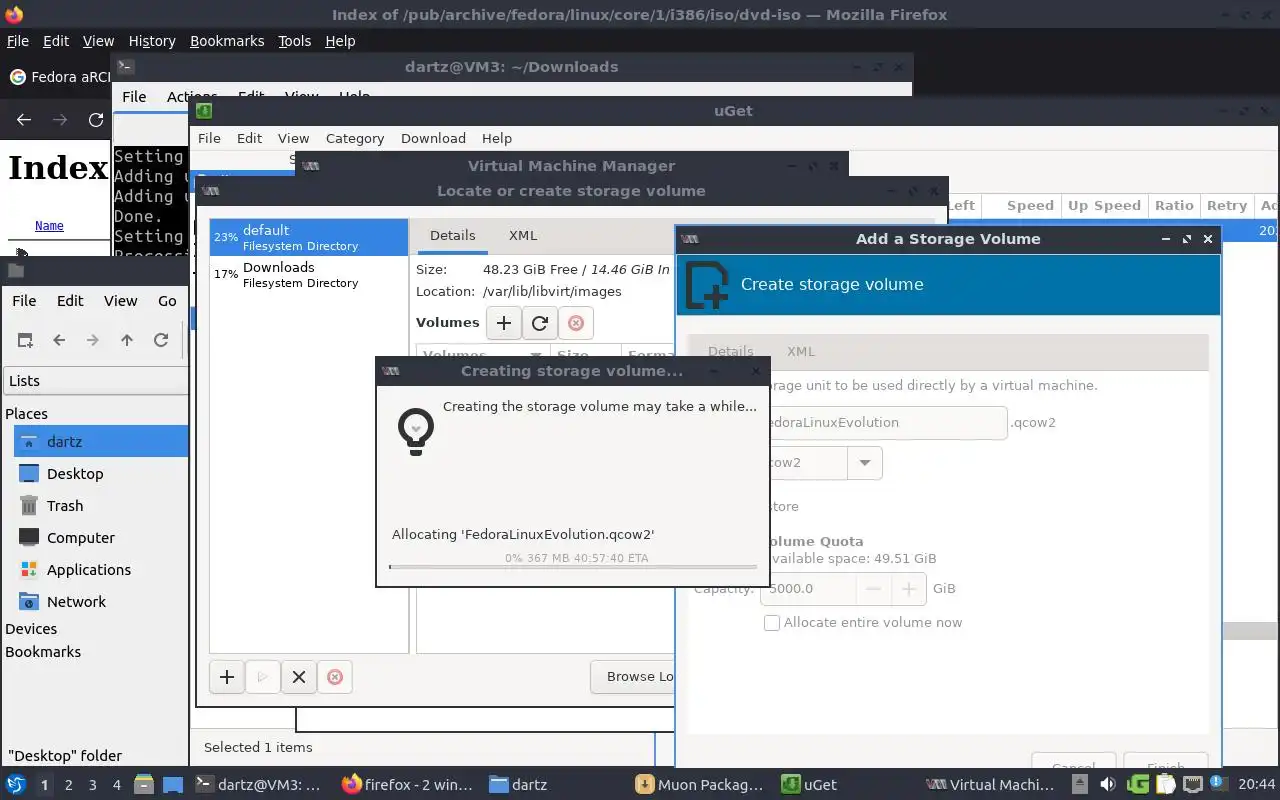
Task: Open Applications in Places sidebar
Action: pyautogui.click(x=101, y=570)
